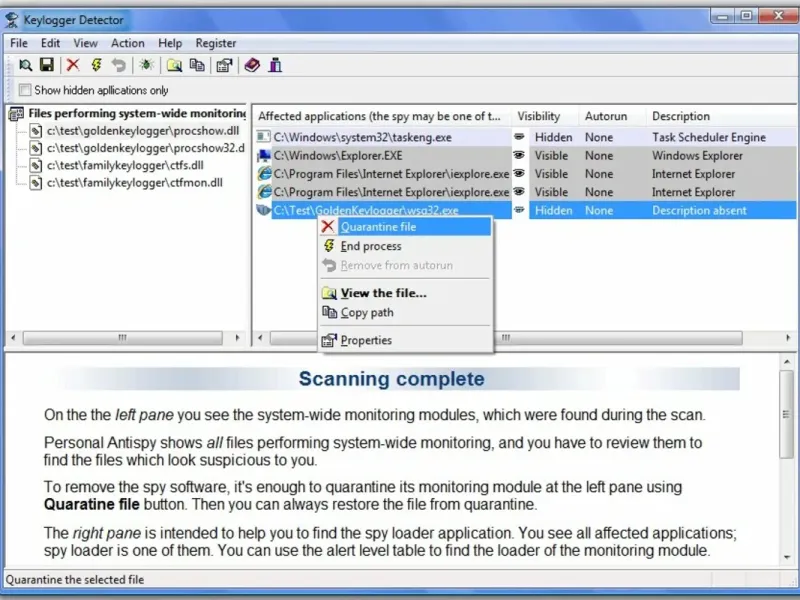800x600 pixels.
Task: Click the right pane scroll-right arrow
Action: (x=788, y=337)
